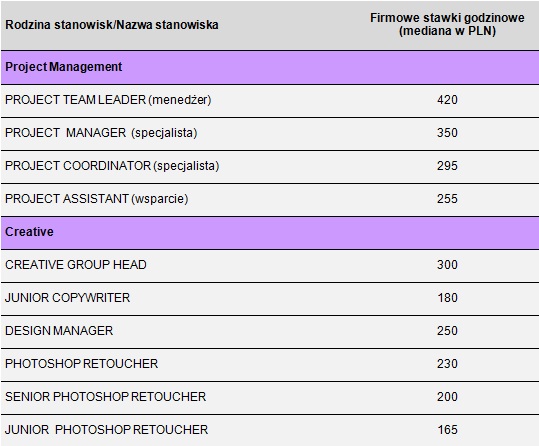Select the 180 rate for Junior Copywriter
Screen dimensions: 539x446
448,298
